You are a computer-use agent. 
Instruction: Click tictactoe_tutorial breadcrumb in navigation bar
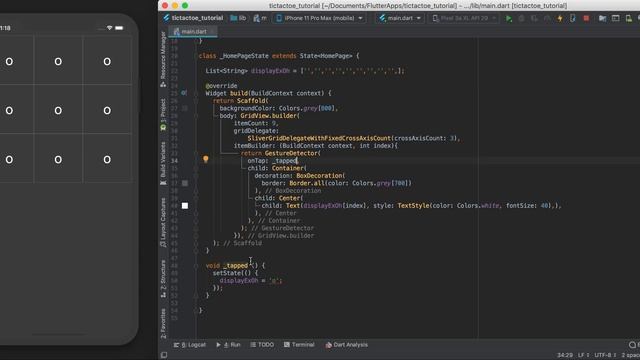(193, 18)
